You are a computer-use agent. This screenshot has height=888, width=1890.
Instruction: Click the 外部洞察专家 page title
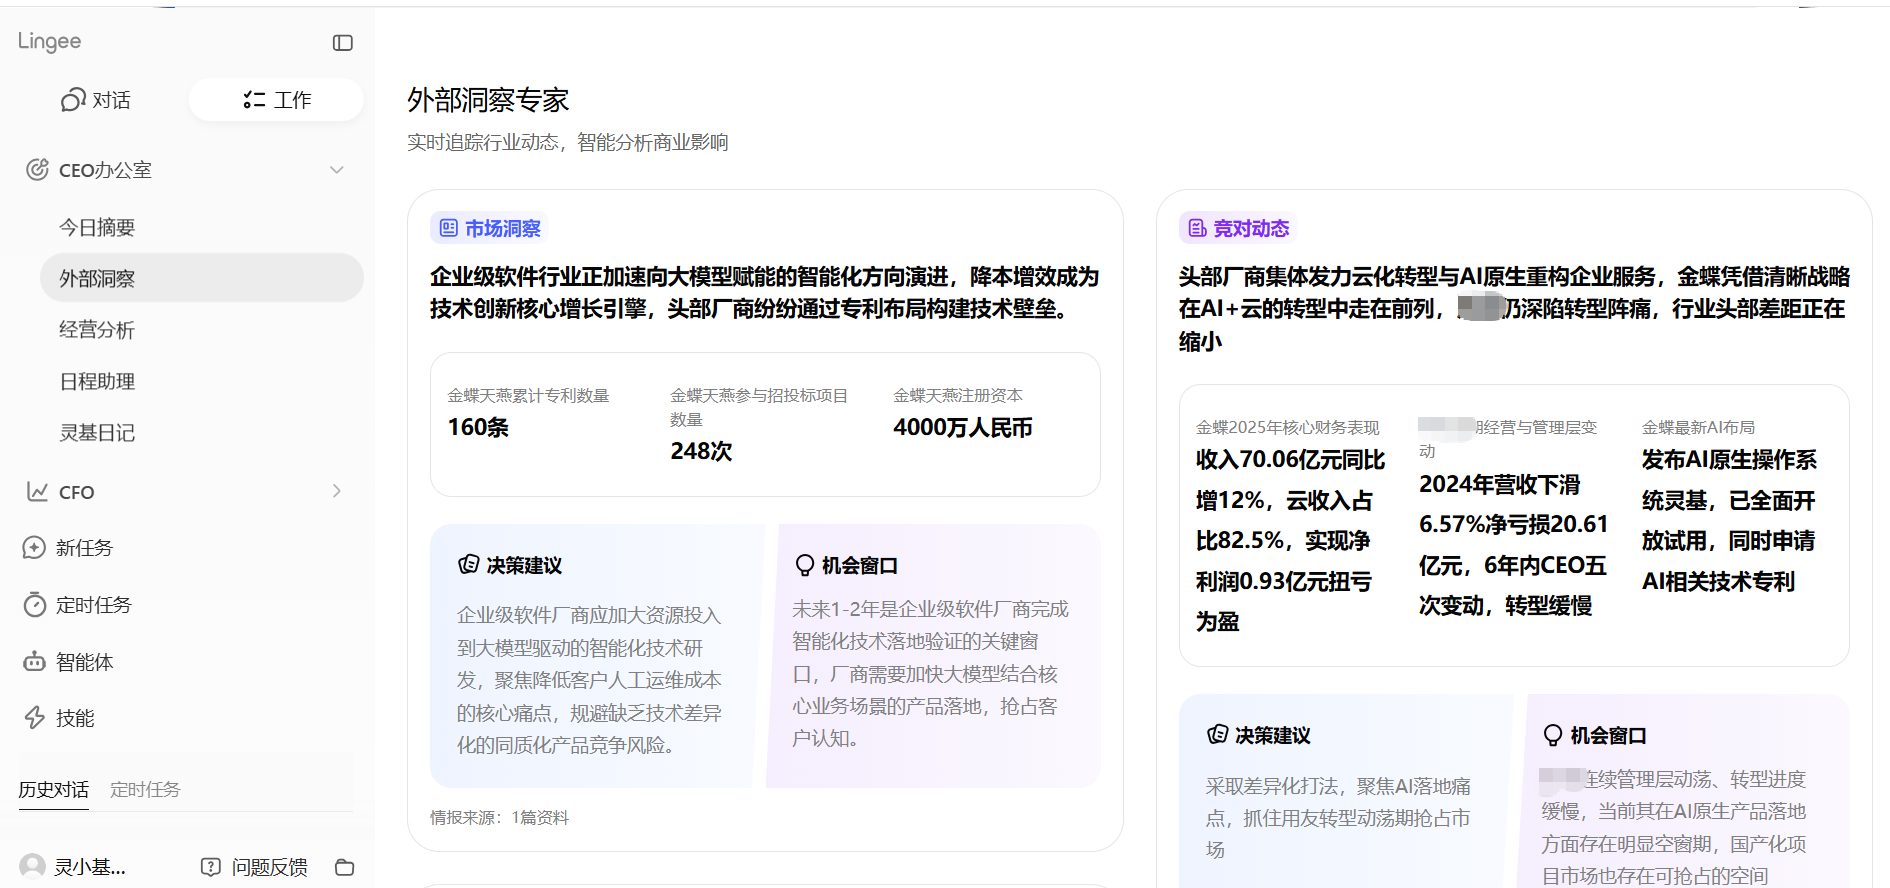click(x=488, y=100)
